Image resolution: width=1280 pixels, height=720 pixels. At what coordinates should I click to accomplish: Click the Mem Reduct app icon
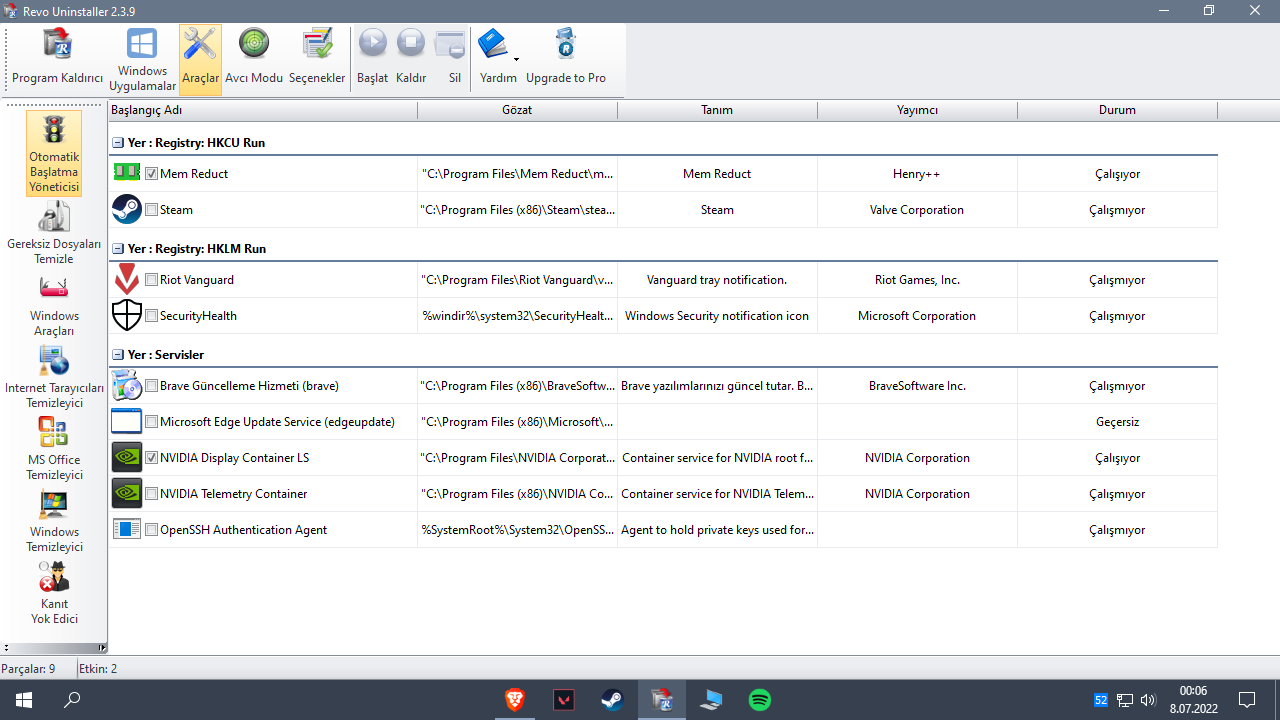tap(127, 173)
